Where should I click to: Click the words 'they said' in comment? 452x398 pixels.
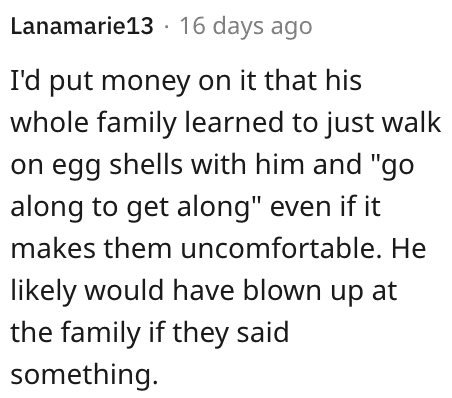[230, 334]
